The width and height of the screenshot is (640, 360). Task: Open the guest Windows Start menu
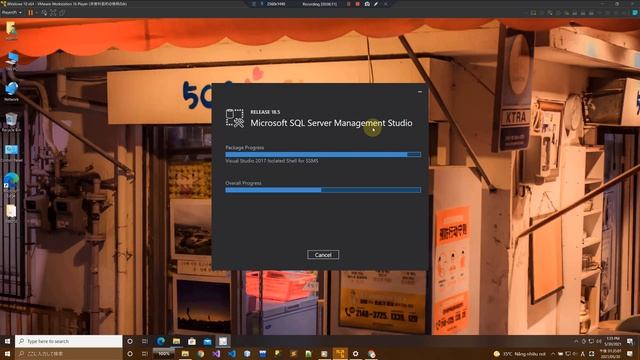7,341
